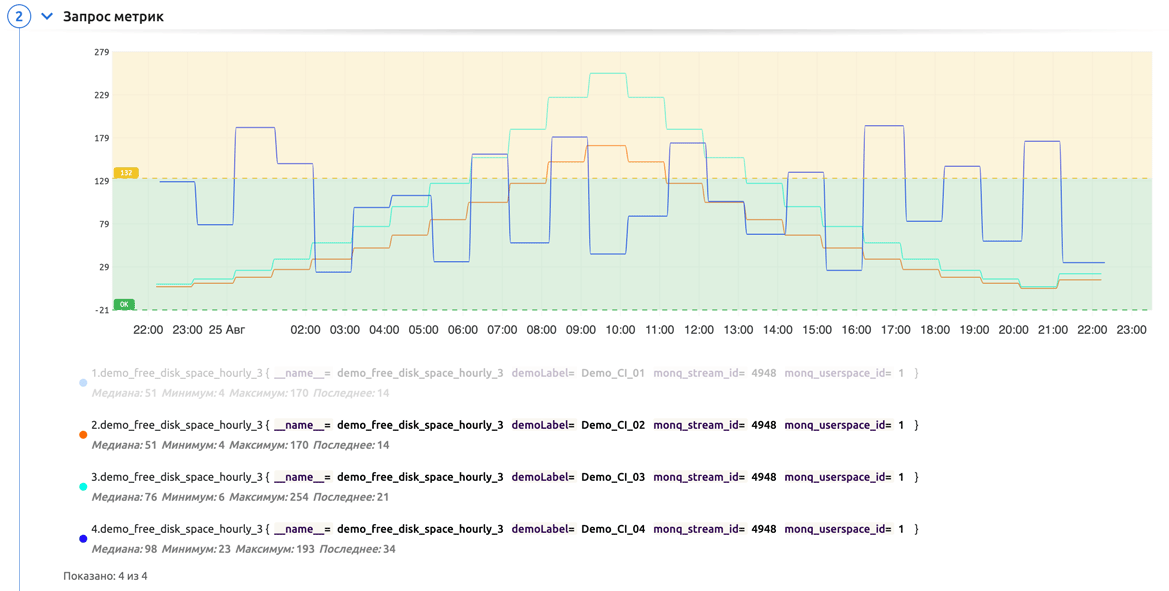This screenshot has height=591, width=1169.
Task: Click the 279 value on the vertical axis
Action: pos(101,52)
